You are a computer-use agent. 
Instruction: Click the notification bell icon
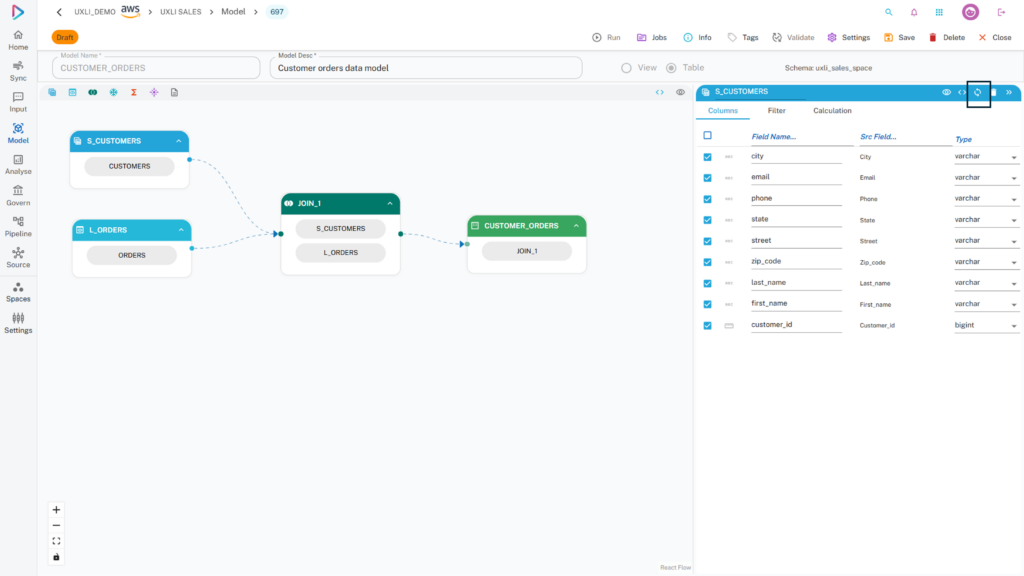914,12
